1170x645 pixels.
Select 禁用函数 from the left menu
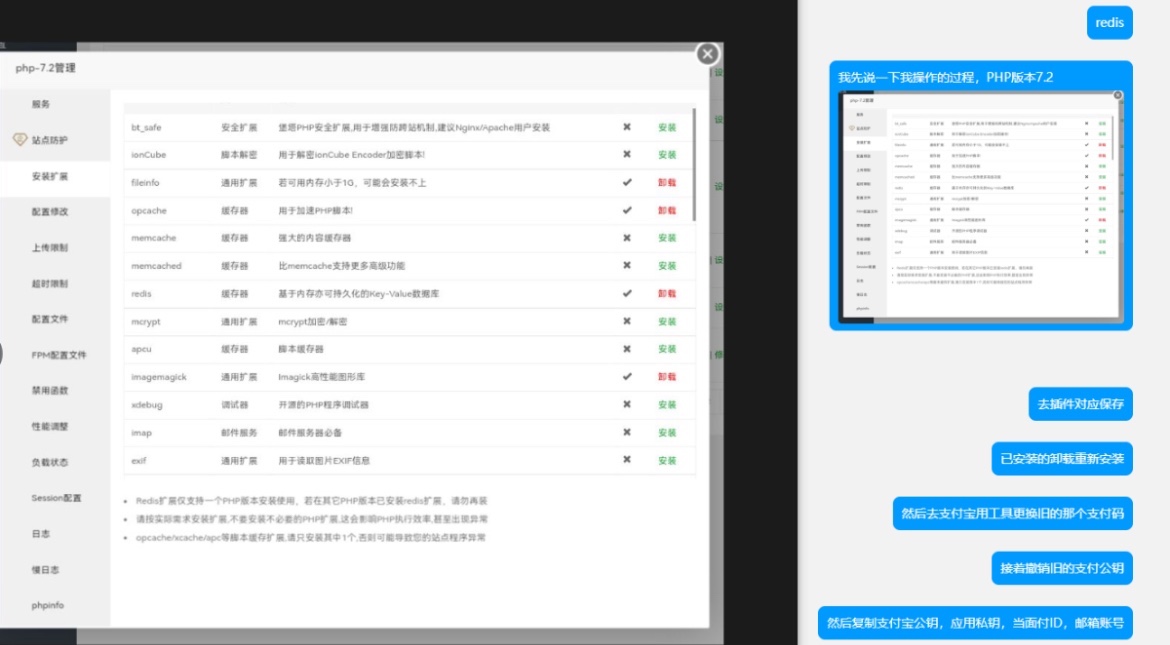(x=49, y=390)
